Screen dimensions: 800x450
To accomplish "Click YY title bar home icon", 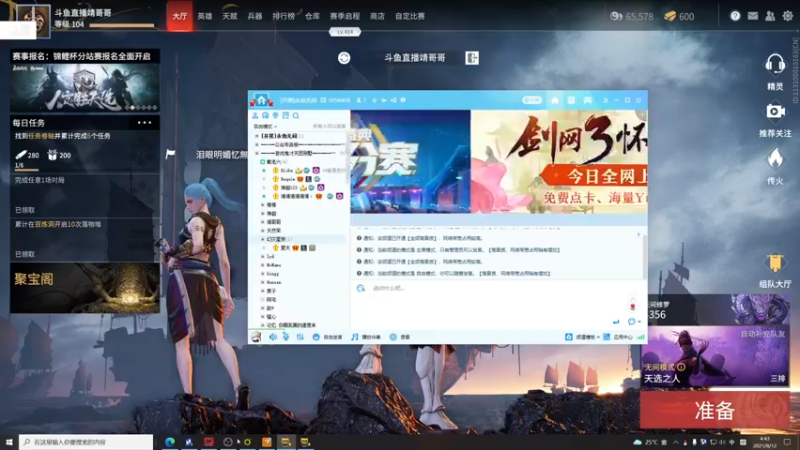I will click(555, 100).
